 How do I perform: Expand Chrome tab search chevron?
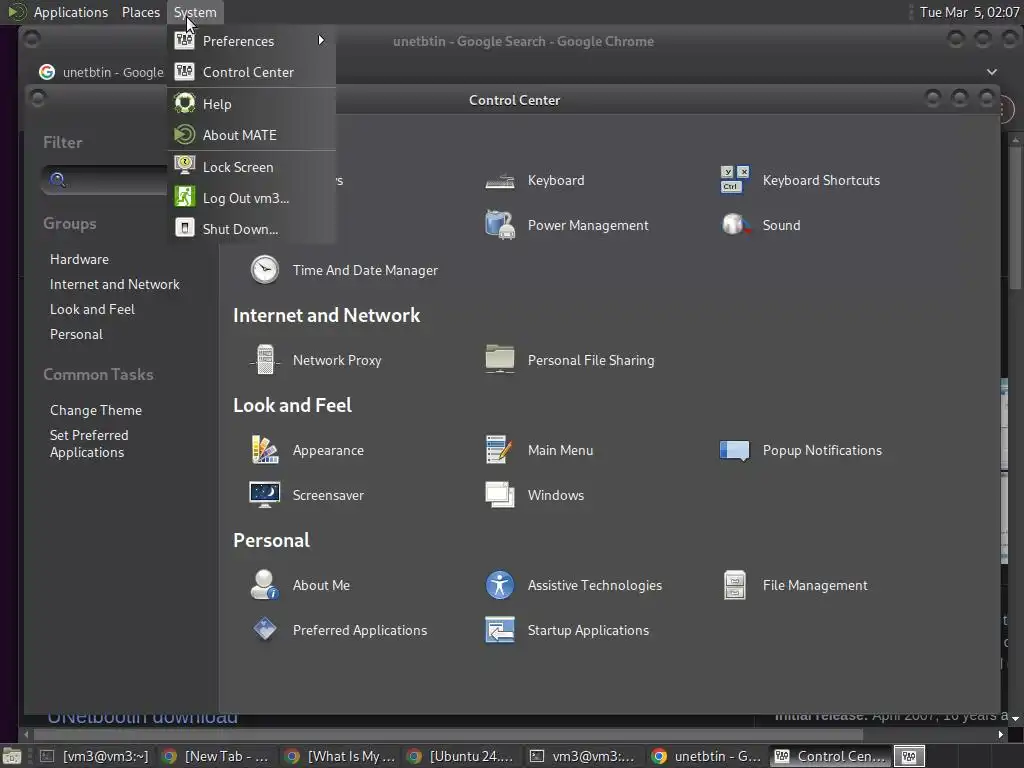tap(991, 72)
